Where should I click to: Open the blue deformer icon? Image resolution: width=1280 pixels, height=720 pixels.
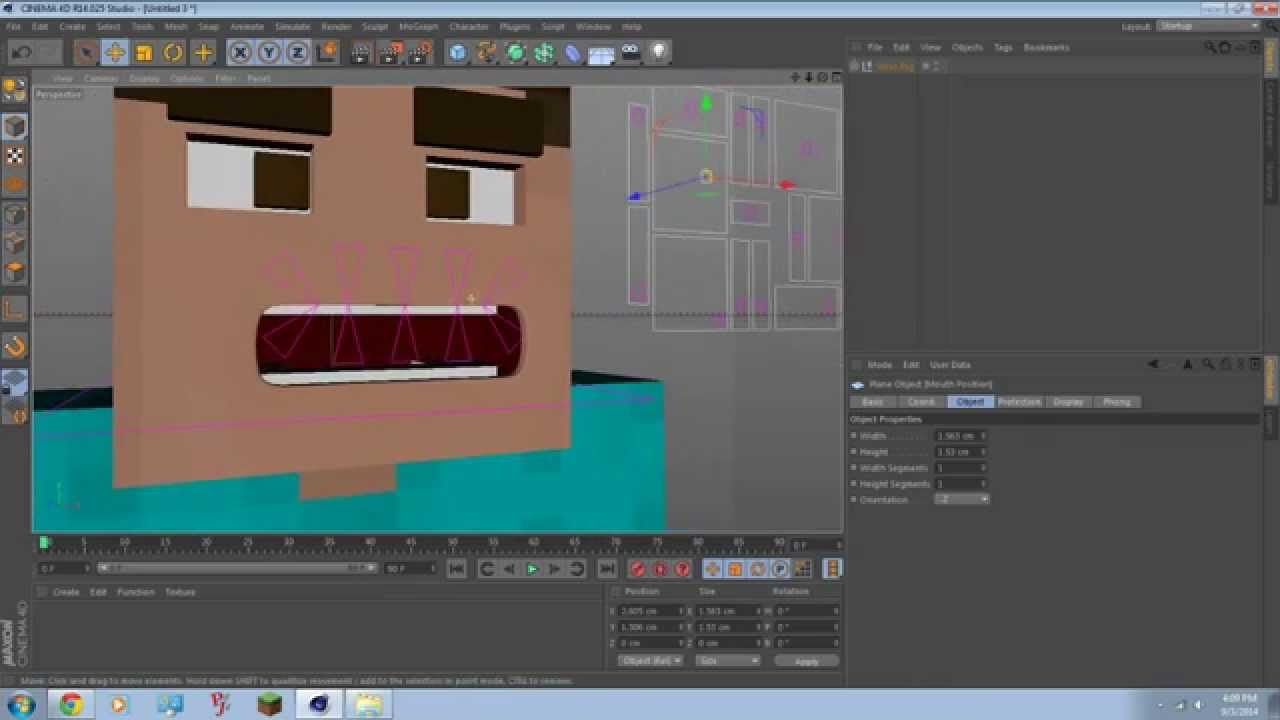573,53
